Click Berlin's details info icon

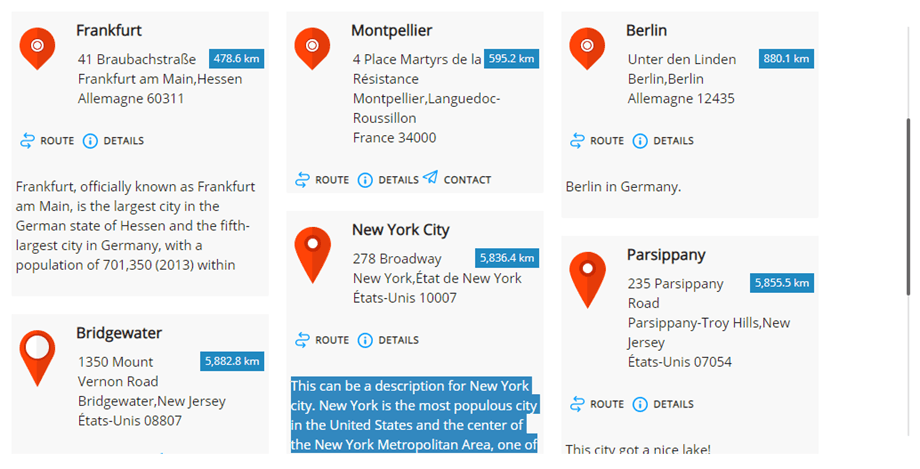tap(640, 141)
